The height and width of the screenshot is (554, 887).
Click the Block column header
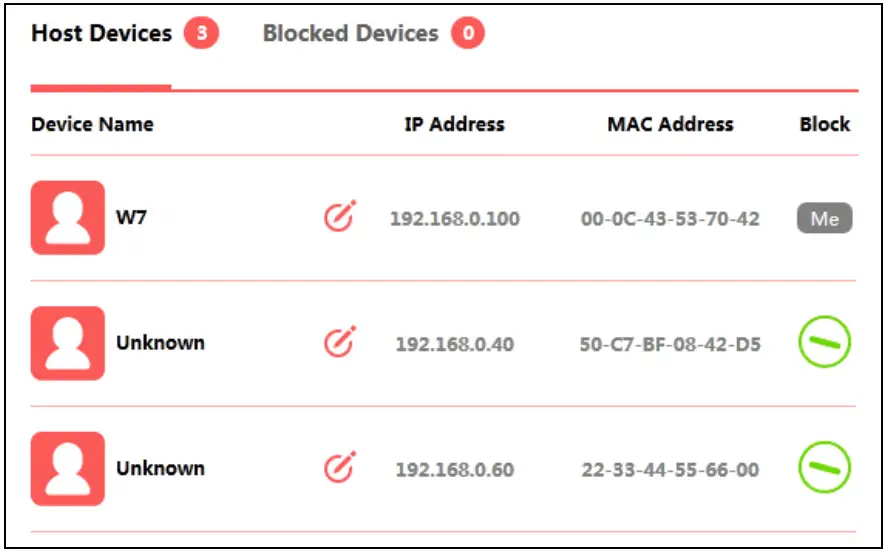coord(824,125)
